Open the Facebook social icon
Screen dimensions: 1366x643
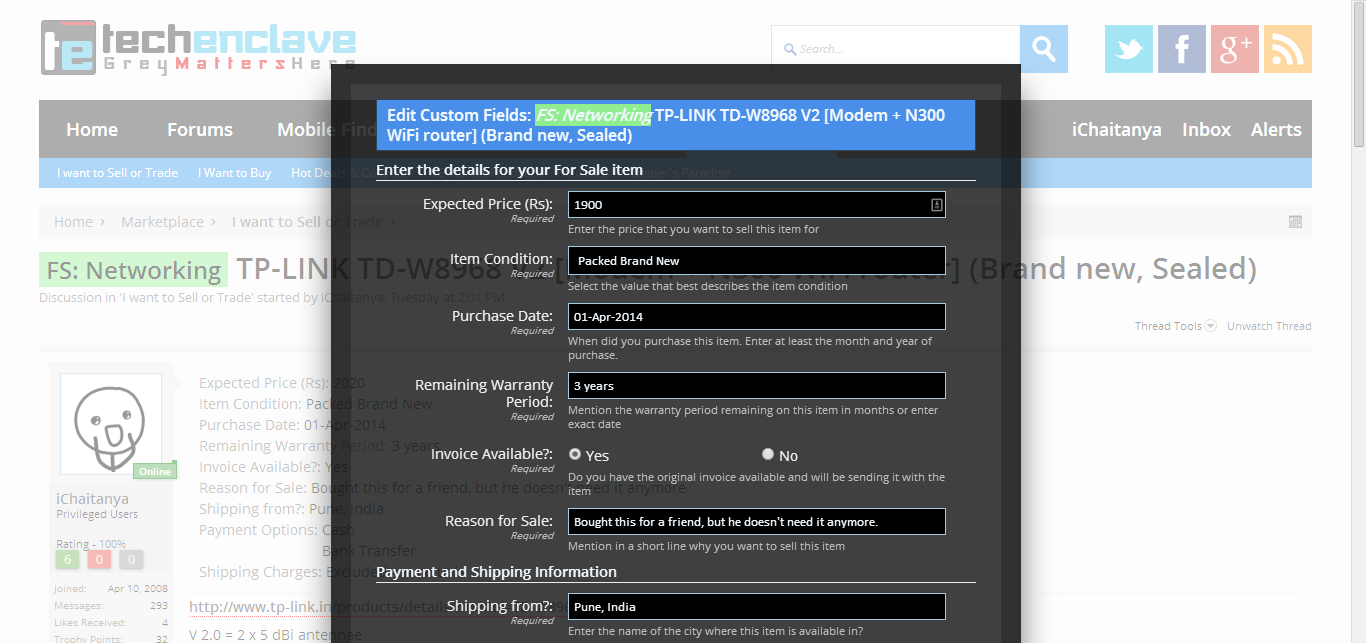click(x=1182, y=49)
